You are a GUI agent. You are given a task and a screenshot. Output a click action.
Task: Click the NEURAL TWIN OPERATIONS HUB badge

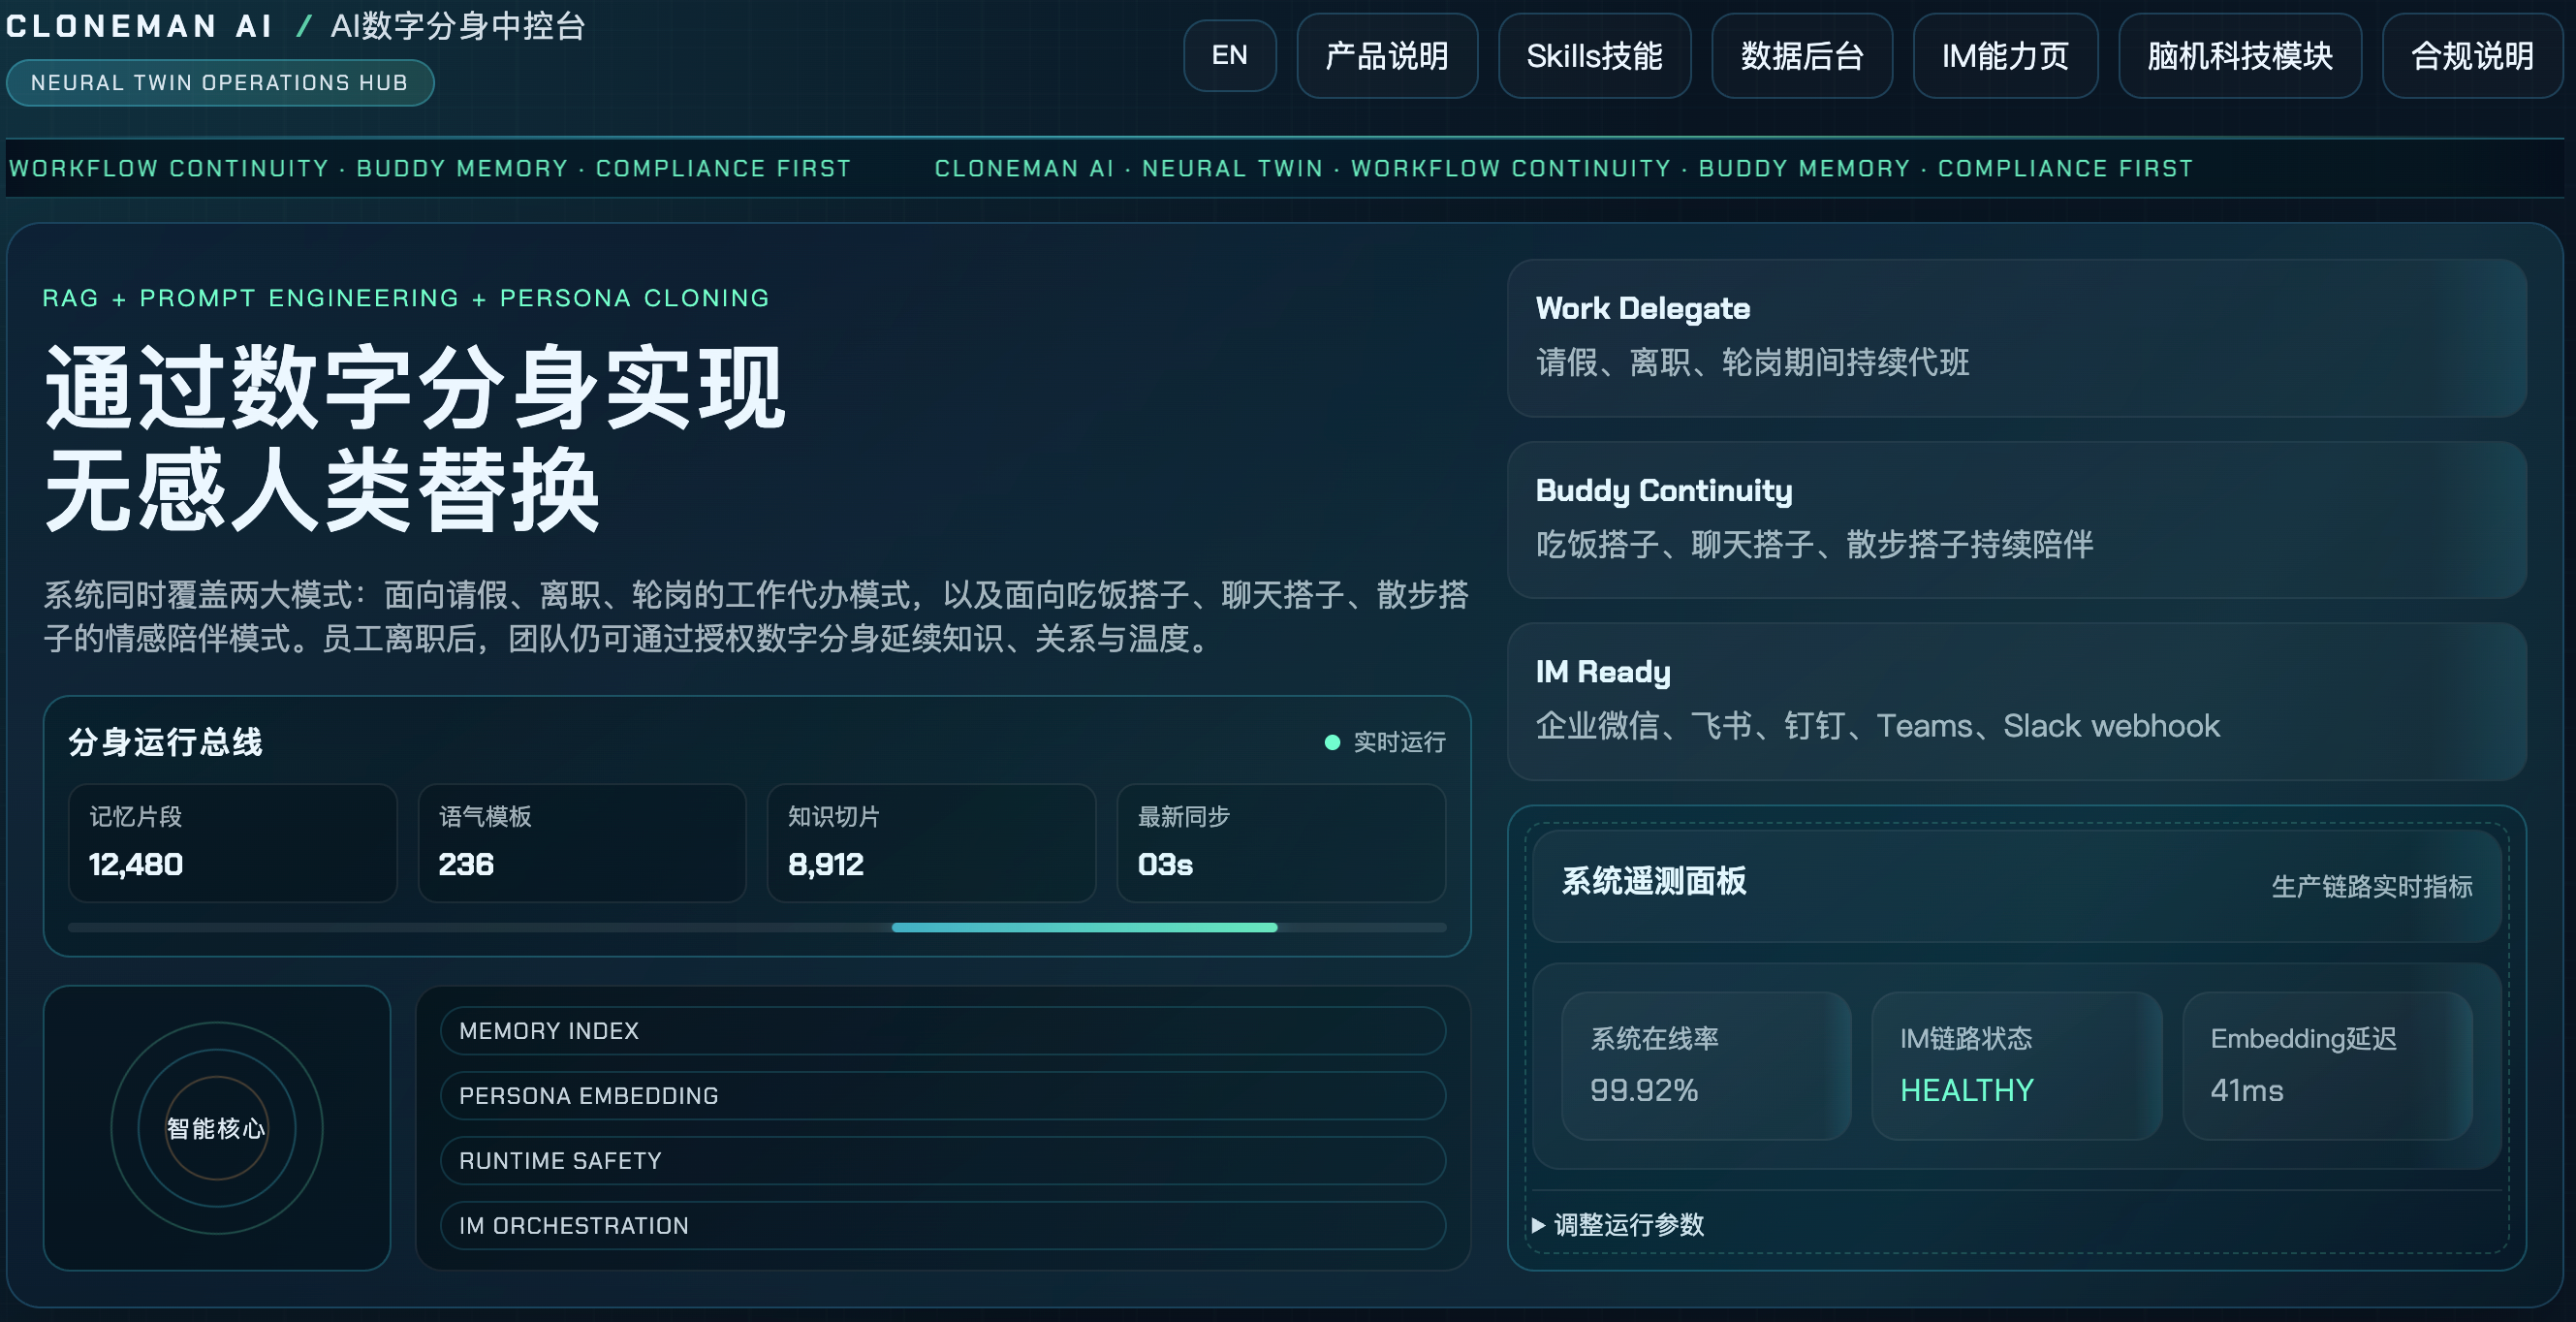point(219,83)
